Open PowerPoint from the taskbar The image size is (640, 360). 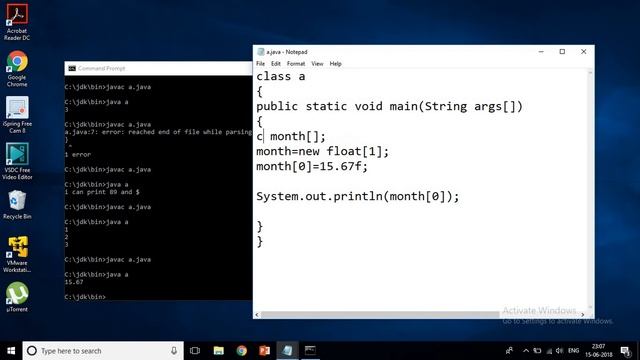264,351
